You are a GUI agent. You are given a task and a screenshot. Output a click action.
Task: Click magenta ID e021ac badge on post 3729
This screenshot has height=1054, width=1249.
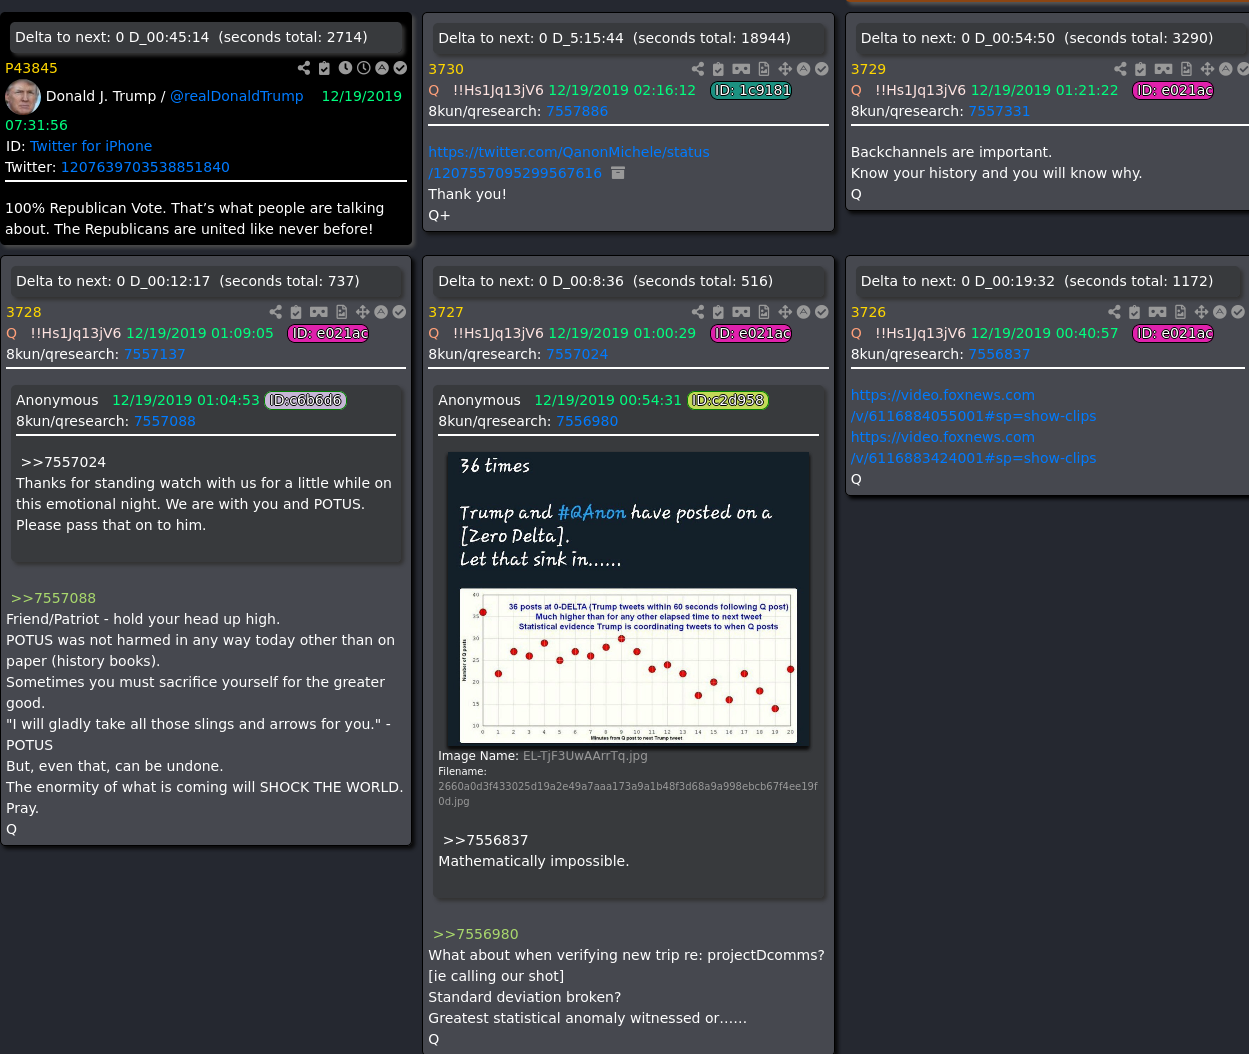tap(1173, 90)
